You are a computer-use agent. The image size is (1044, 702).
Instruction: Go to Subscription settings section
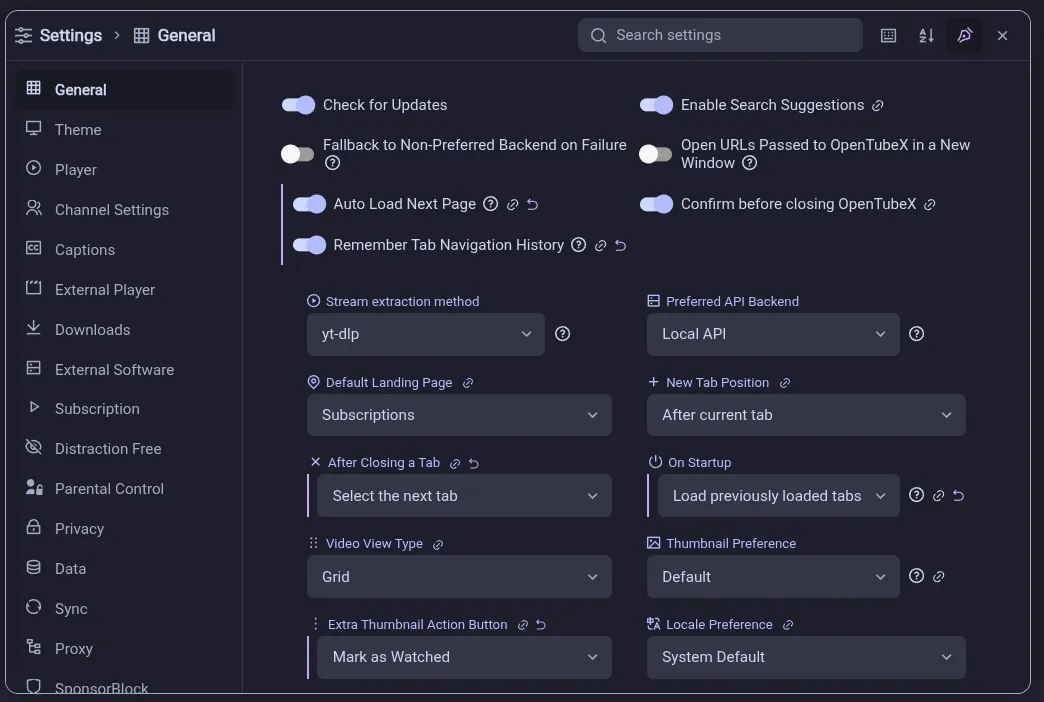pos(125,408)
